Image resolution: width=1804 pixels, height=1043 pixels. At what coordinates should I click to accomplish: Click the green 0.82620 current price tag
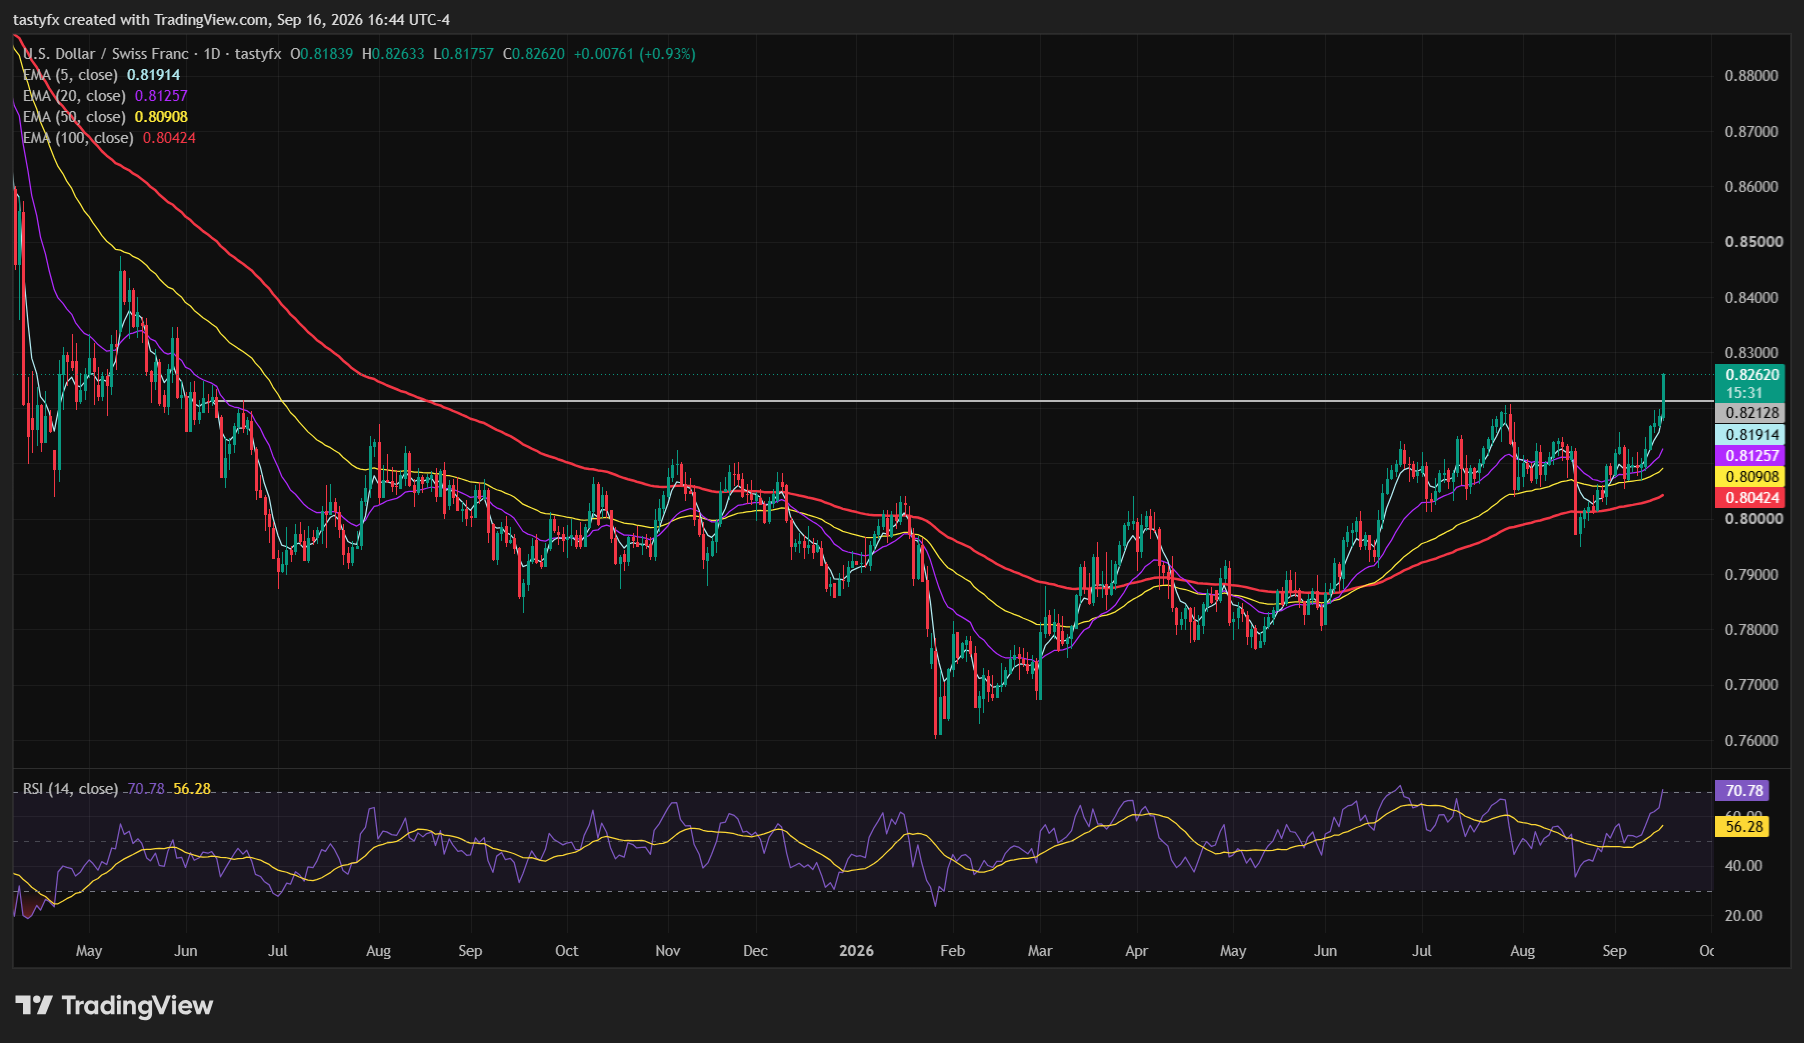(1750, 375)
